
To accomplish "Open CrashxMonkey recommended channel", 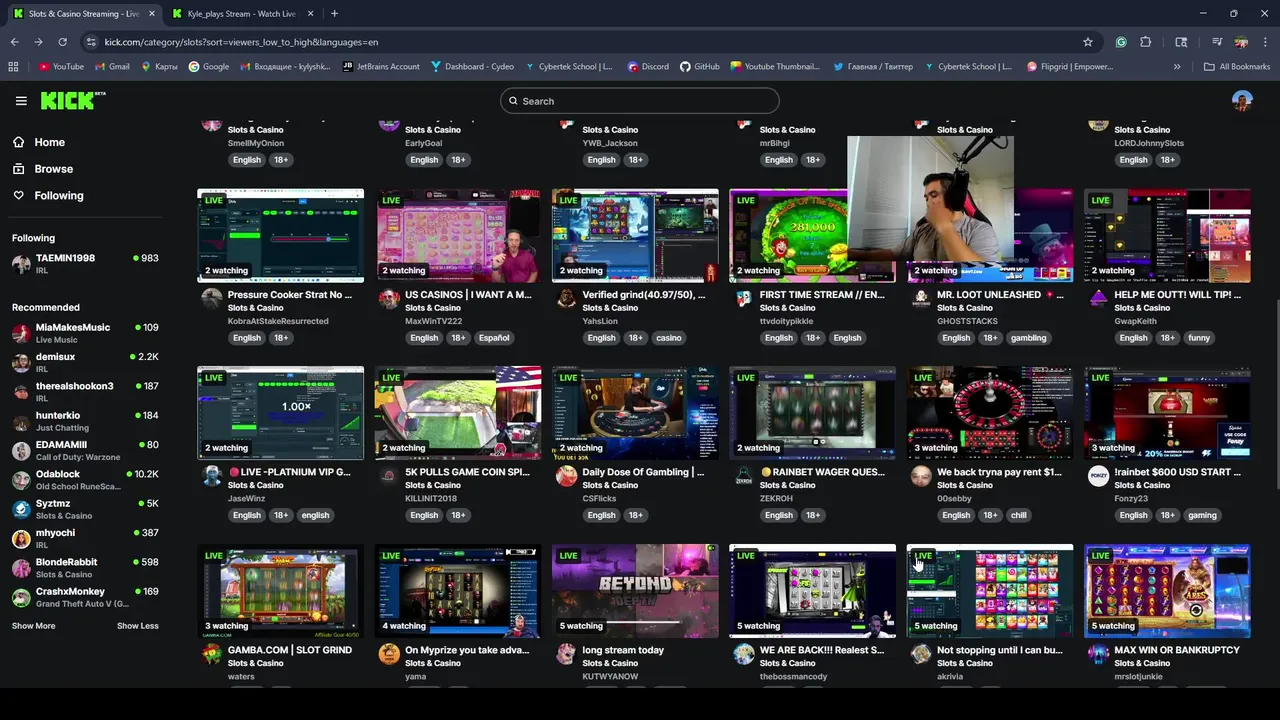I will coord(85,597).
